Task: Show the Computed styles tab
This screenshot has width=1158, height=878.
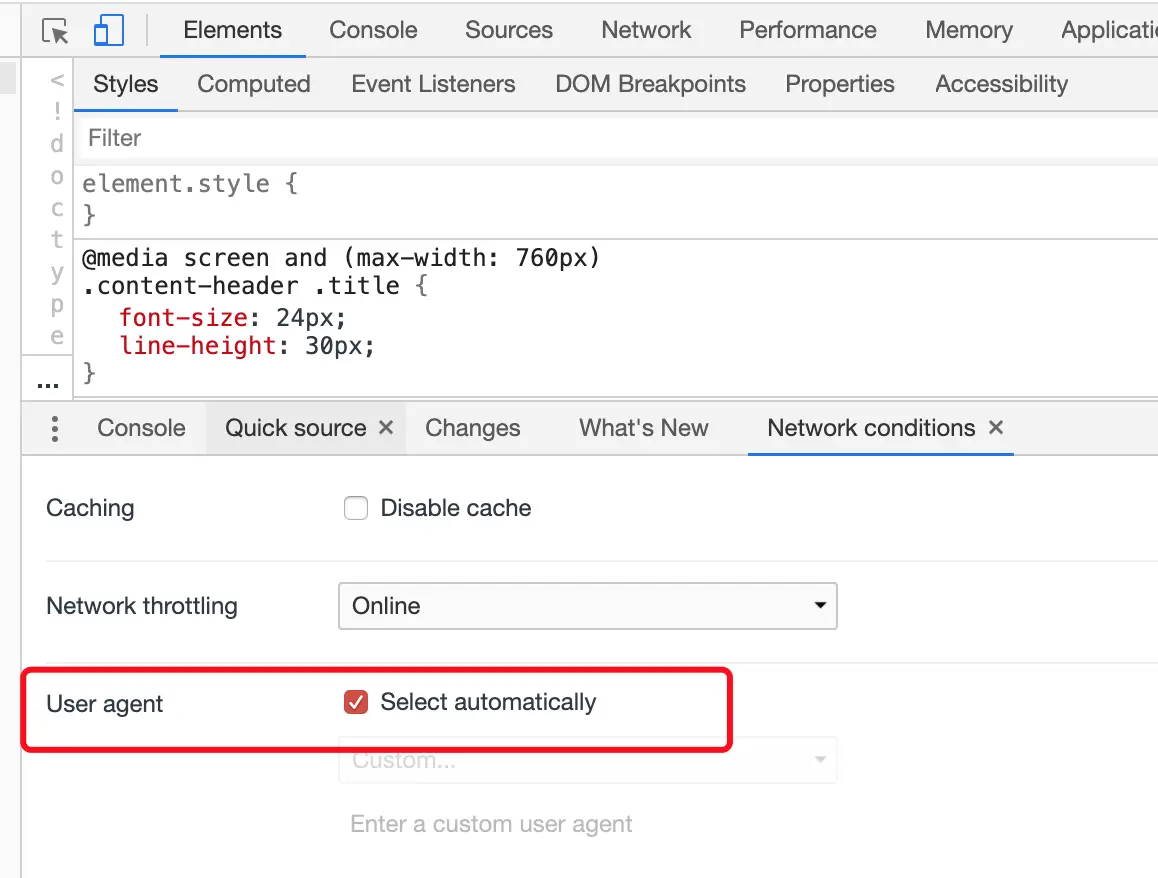Action: (x=254, y=84)
